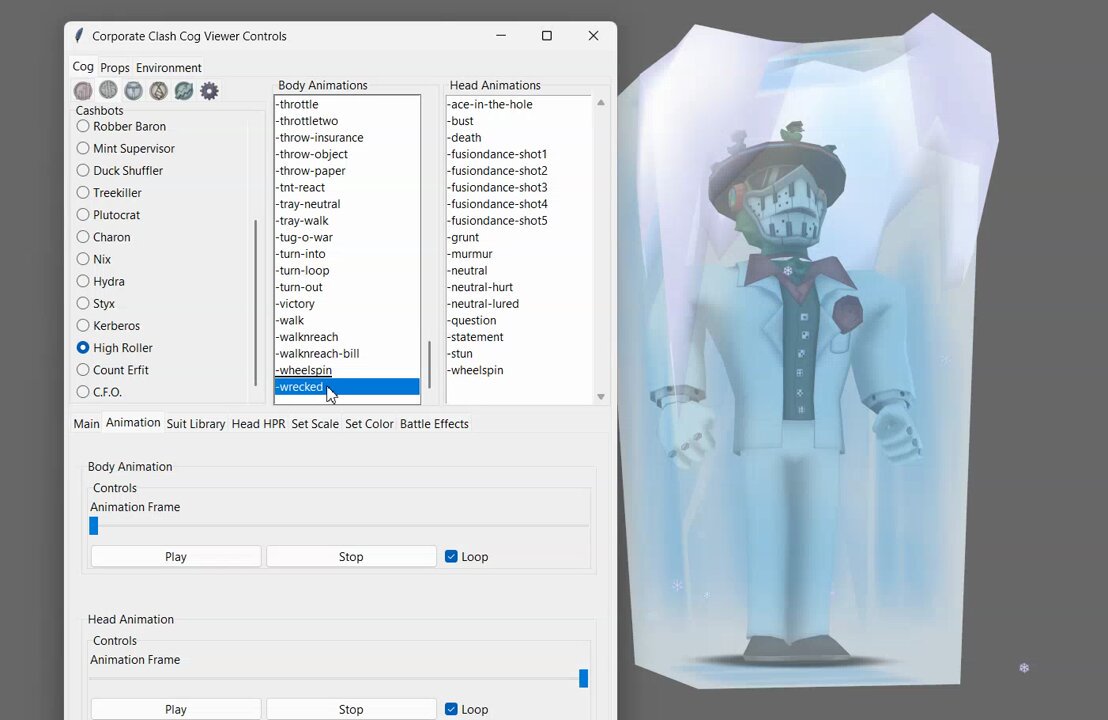The image size is (1108, 720).
Task: Switch to the Props tab
Action: pyautogui.click(x=114, y=67)
